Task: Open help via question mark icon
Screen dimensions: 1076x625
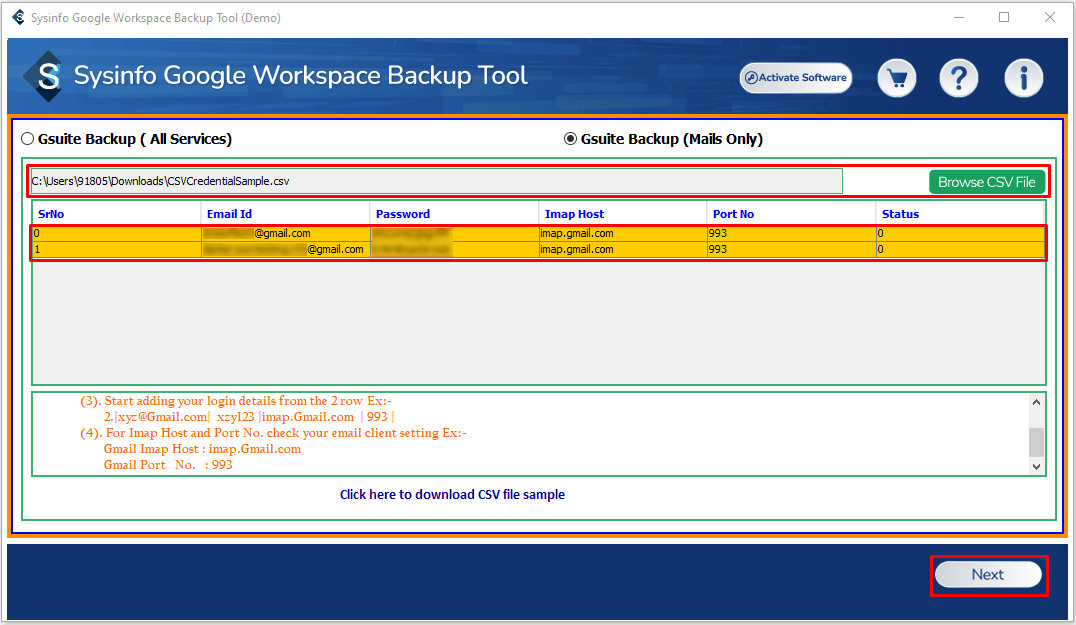Action: click(x=958, y=78)
